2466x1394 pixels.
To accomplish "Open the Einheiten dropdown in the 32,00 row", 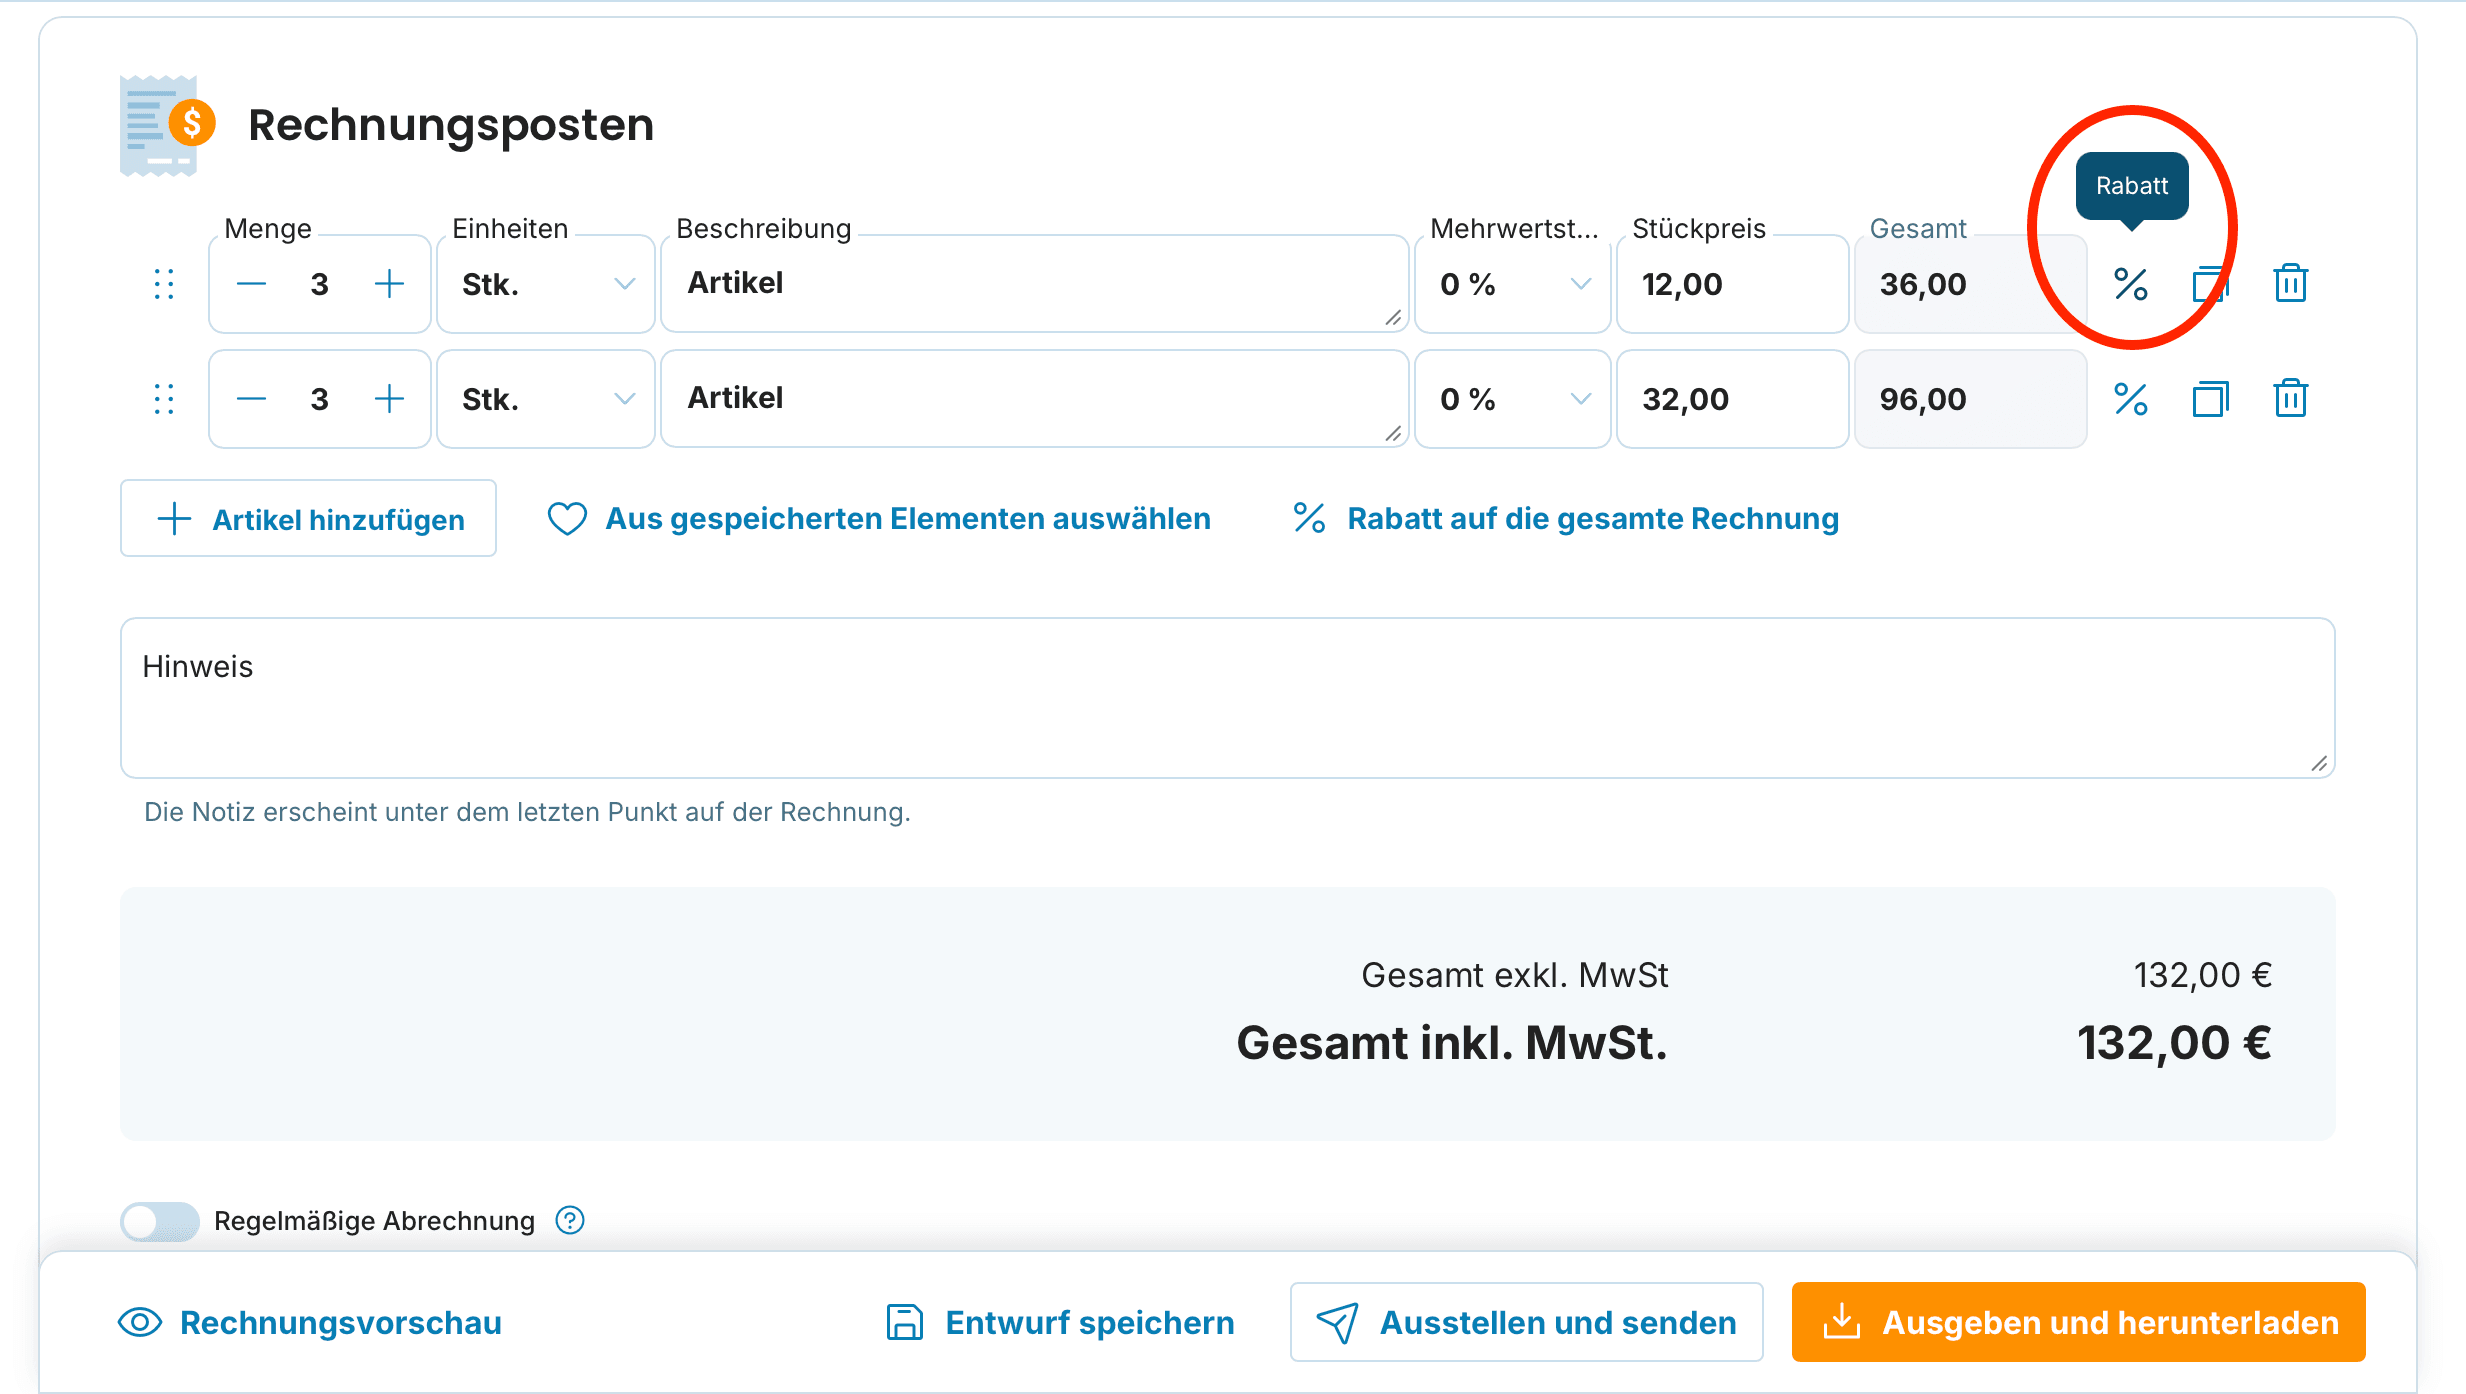I will 546,400.
